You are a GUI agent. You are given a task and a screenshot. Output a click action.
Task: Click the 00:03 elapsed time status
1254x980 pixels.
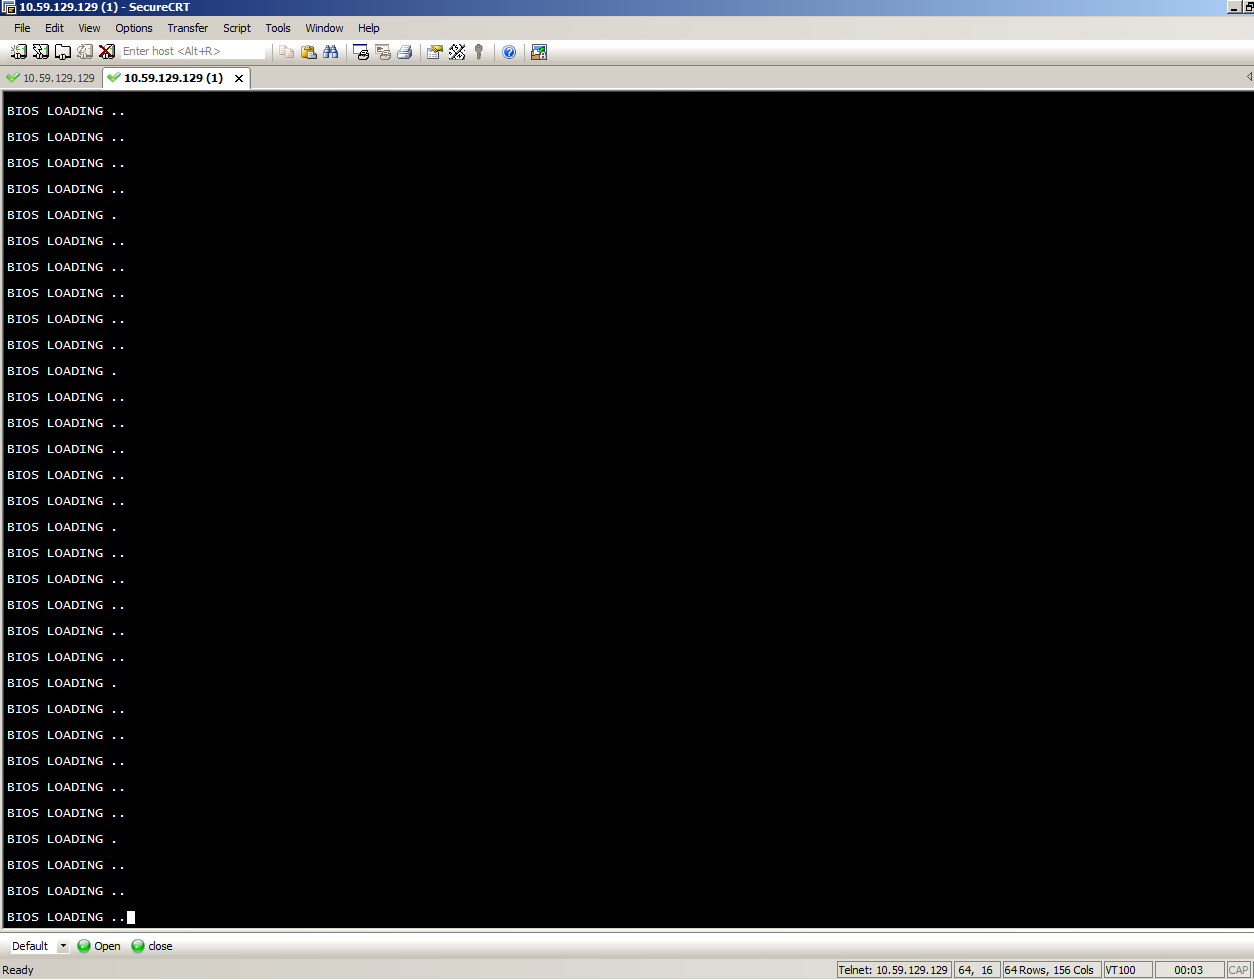point(1189,970)
